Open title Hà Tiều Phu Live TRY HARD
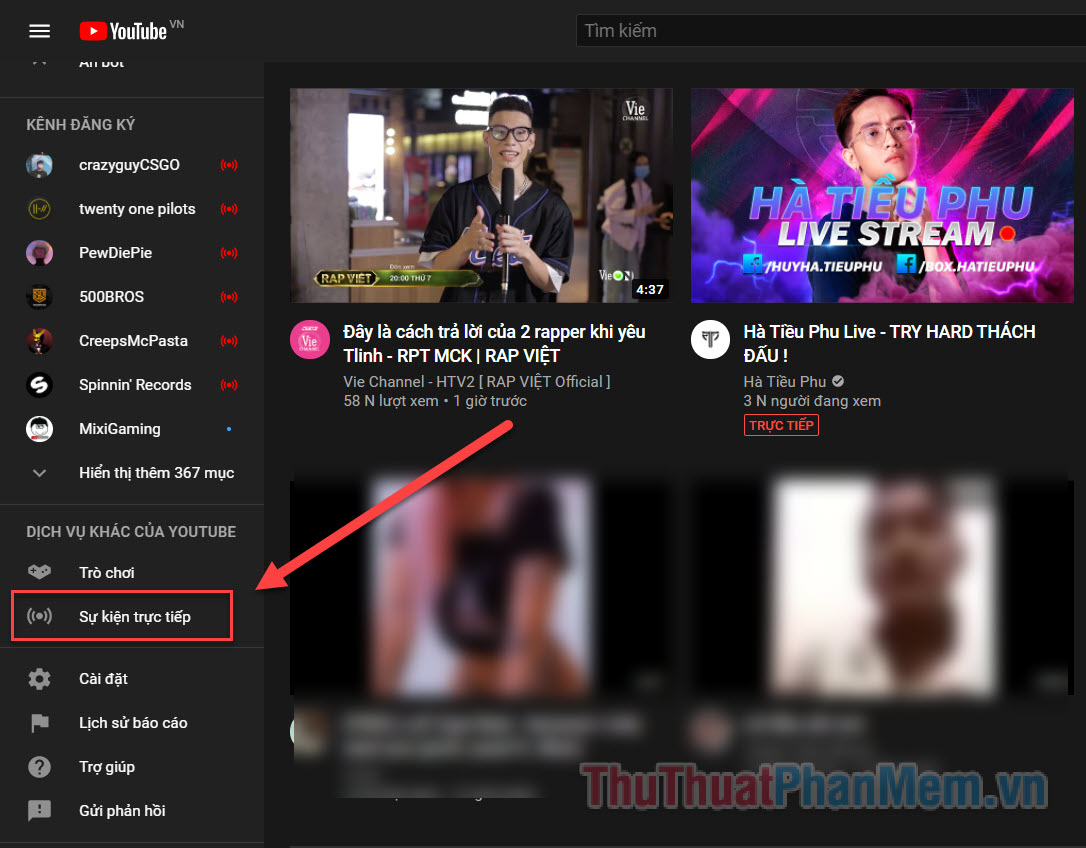 pos(889,344)
